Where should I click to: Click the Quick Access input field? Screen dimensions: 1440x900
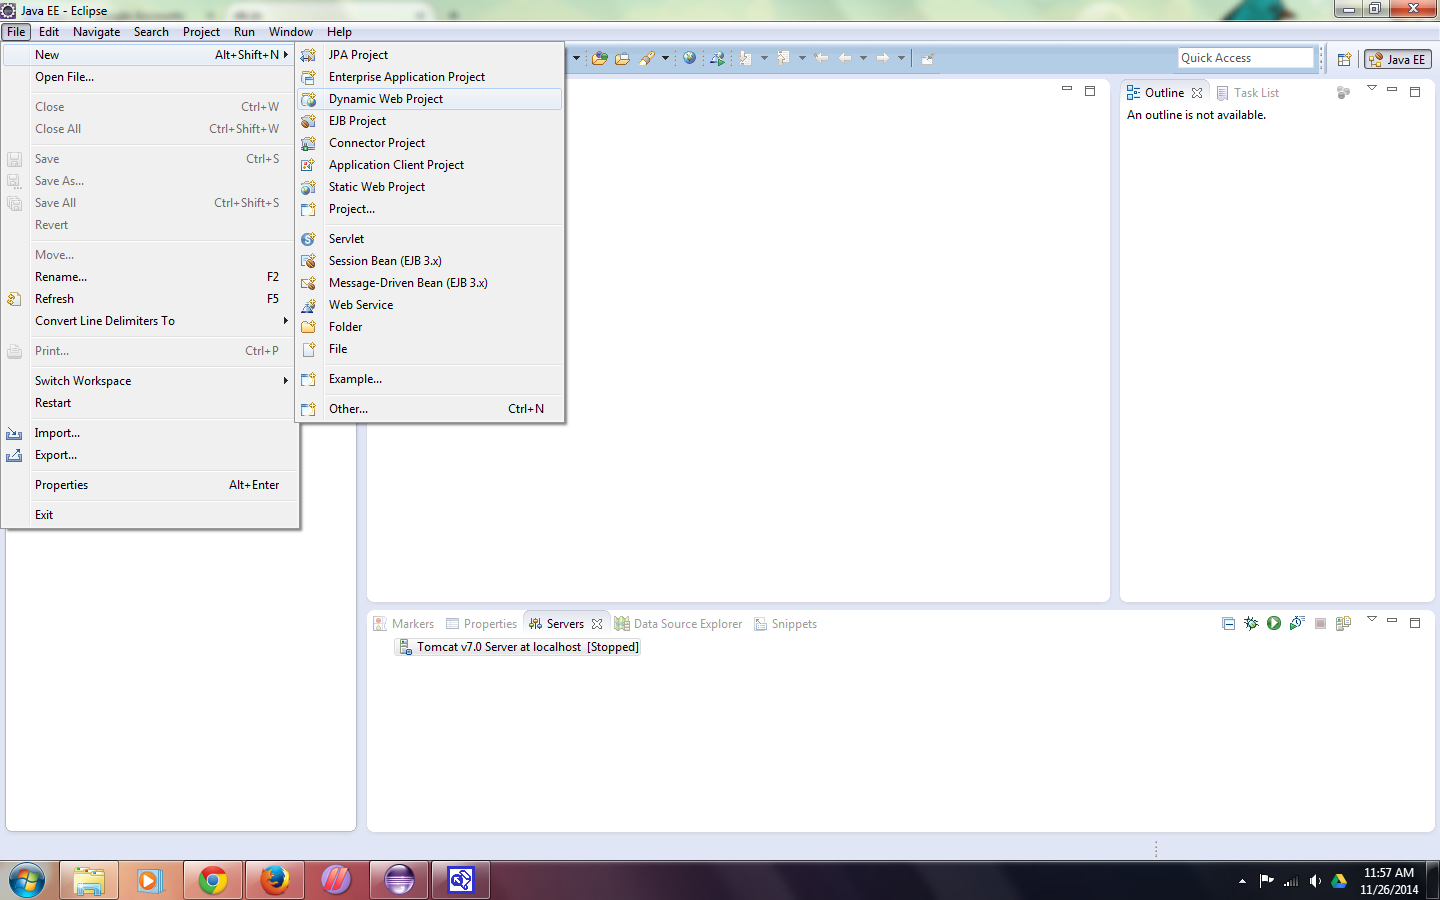(x=1245, y=58)
